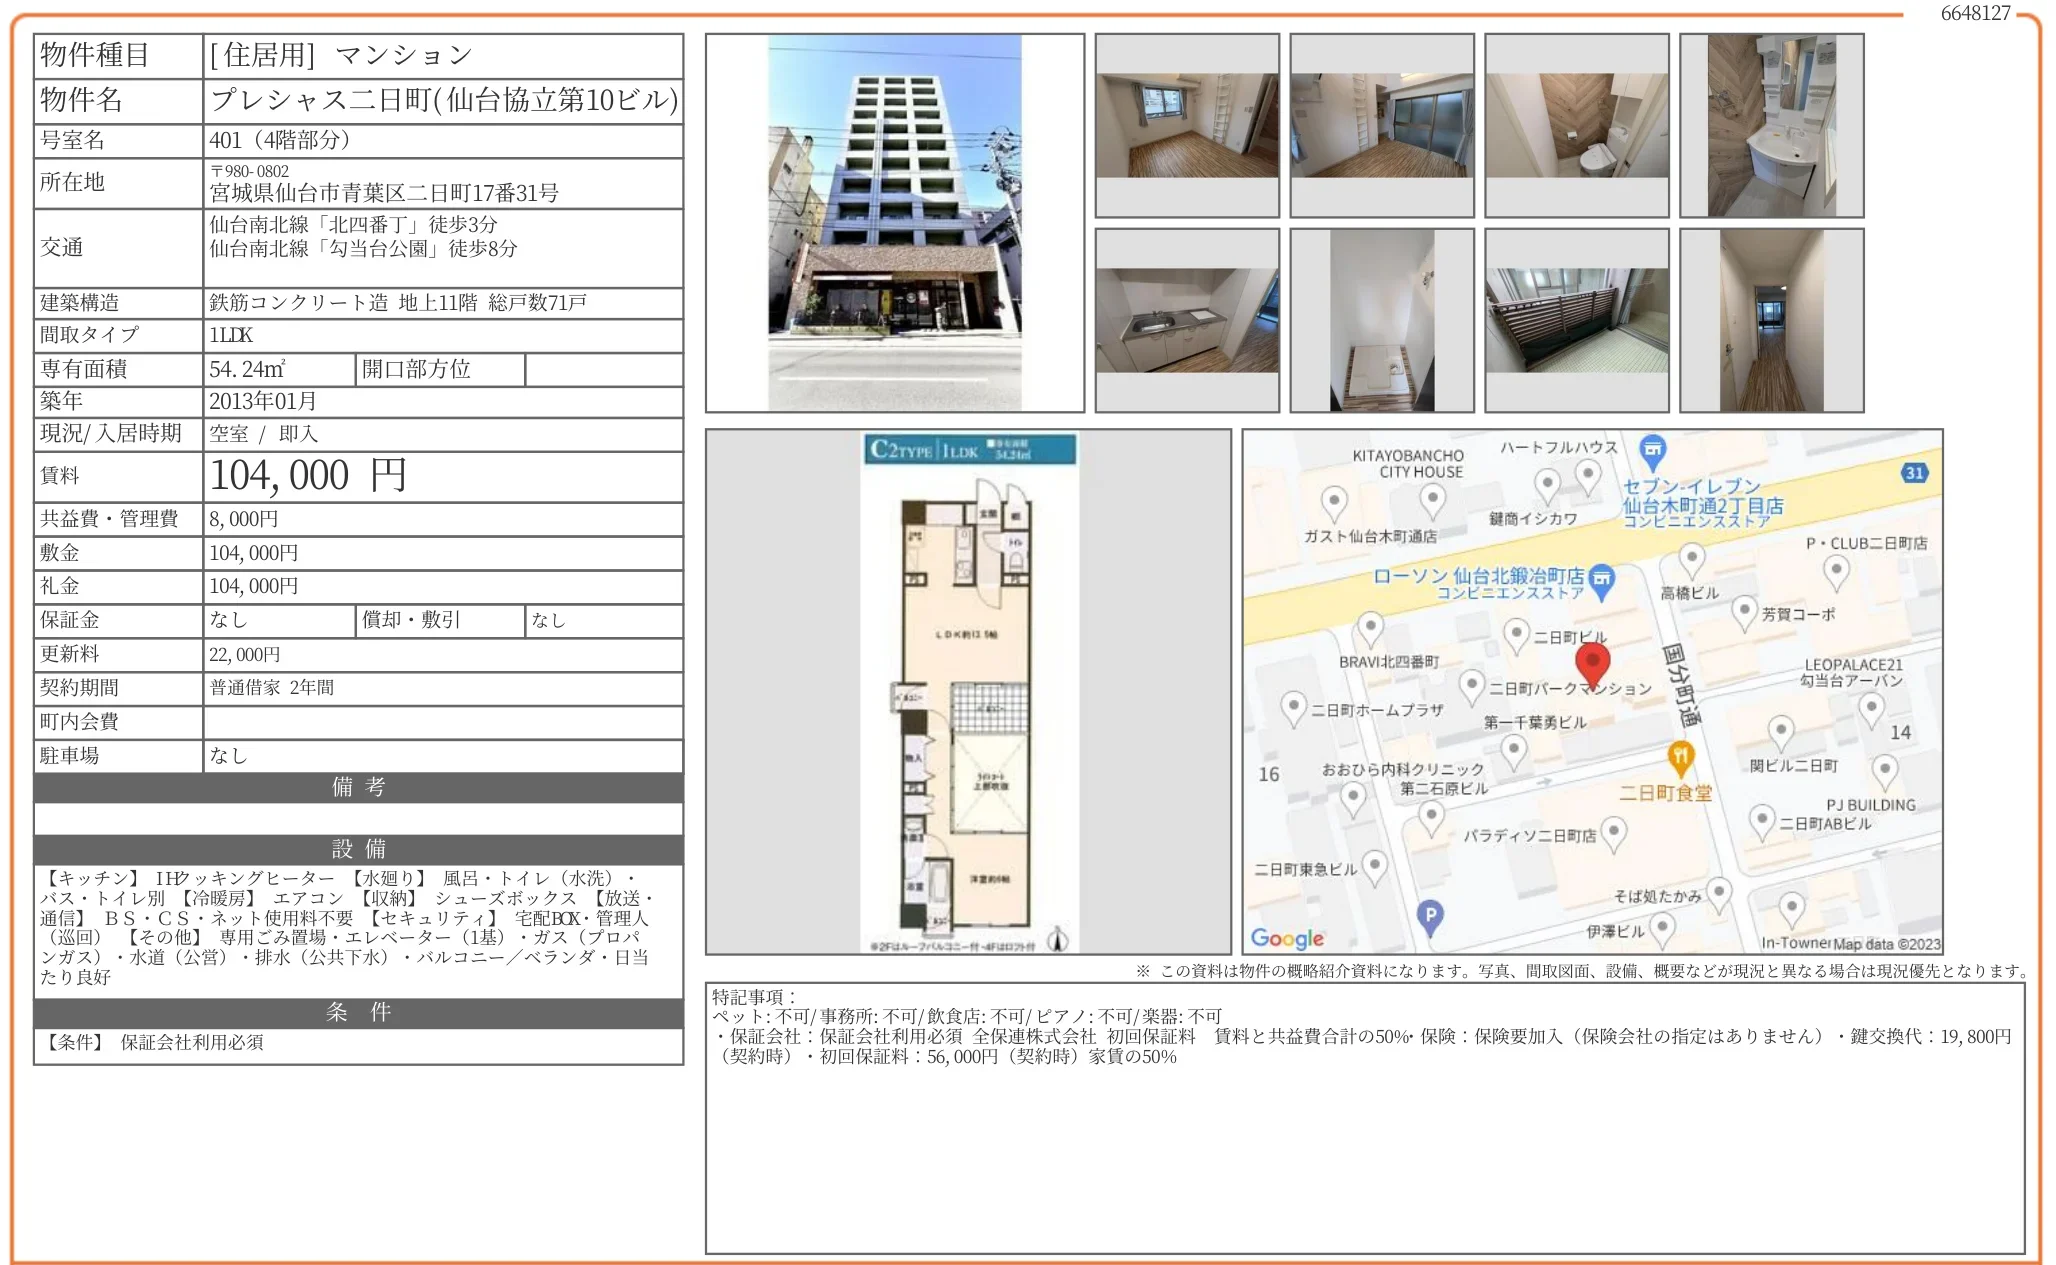Click the 備考 section header bar
The image size is (2056, 1265).
click(x=359, y=787)
